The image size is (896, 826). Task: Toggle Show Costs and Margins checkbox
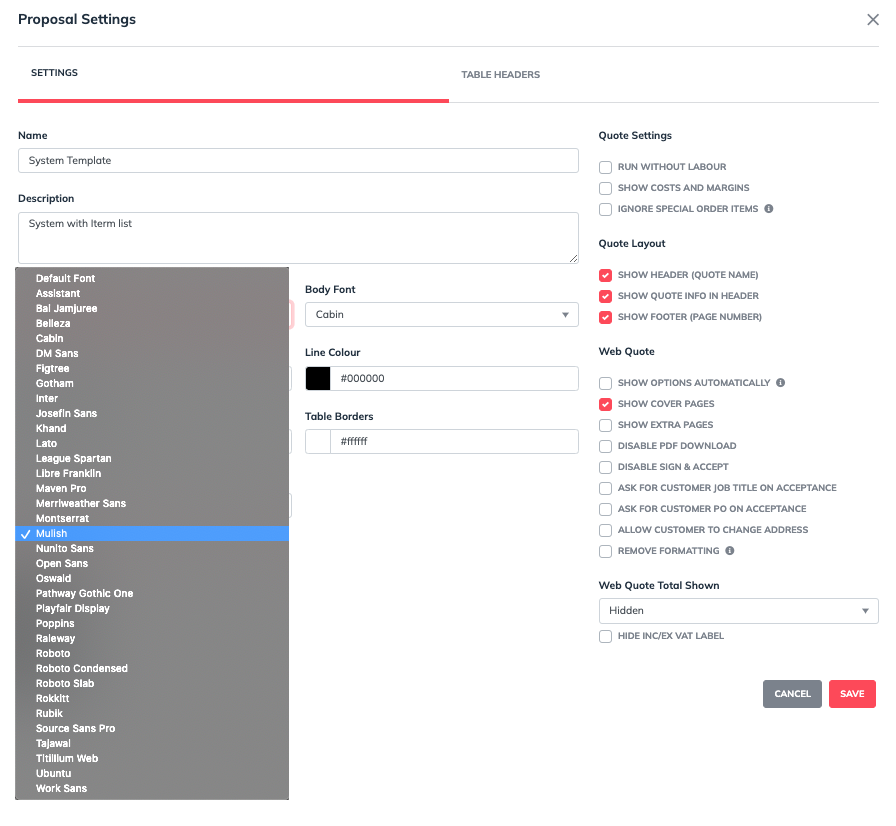[x=605, y=188]
